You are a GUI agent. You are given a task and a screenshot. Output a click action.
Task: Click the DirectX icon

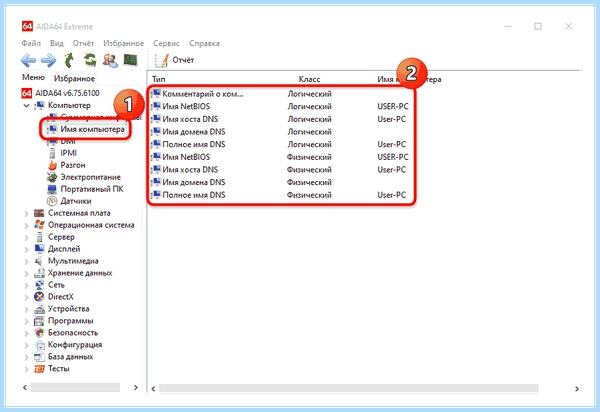(x=39, y=296)
